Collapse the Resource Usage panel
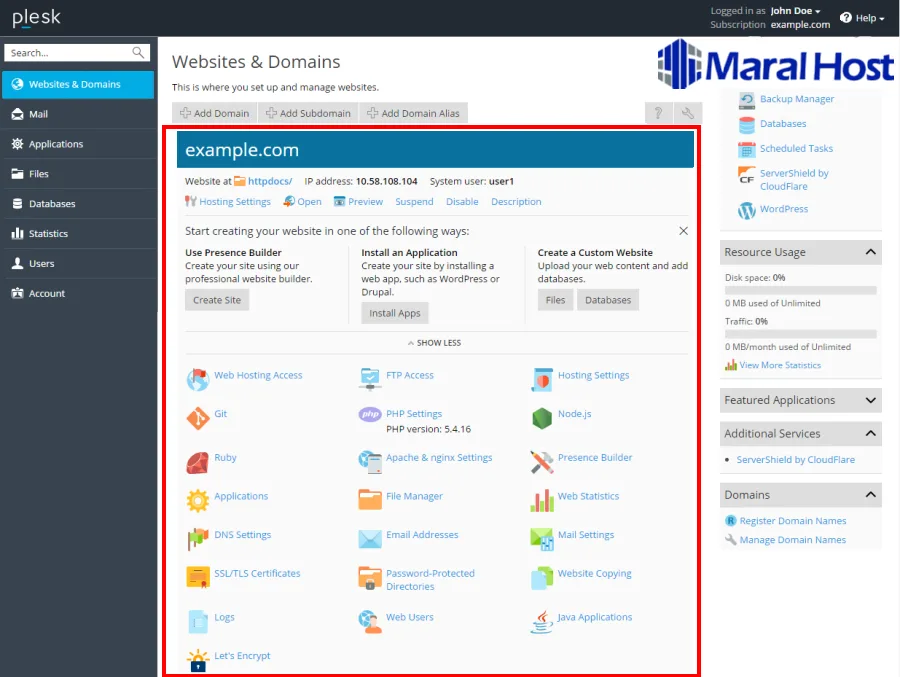 tap(870, 253)
